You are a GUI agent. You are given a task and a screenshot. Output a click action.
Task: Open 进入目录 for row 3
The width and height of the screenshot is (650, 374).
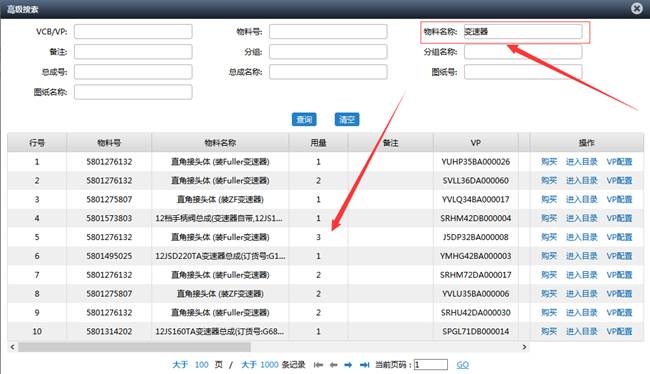coord(582,199)
